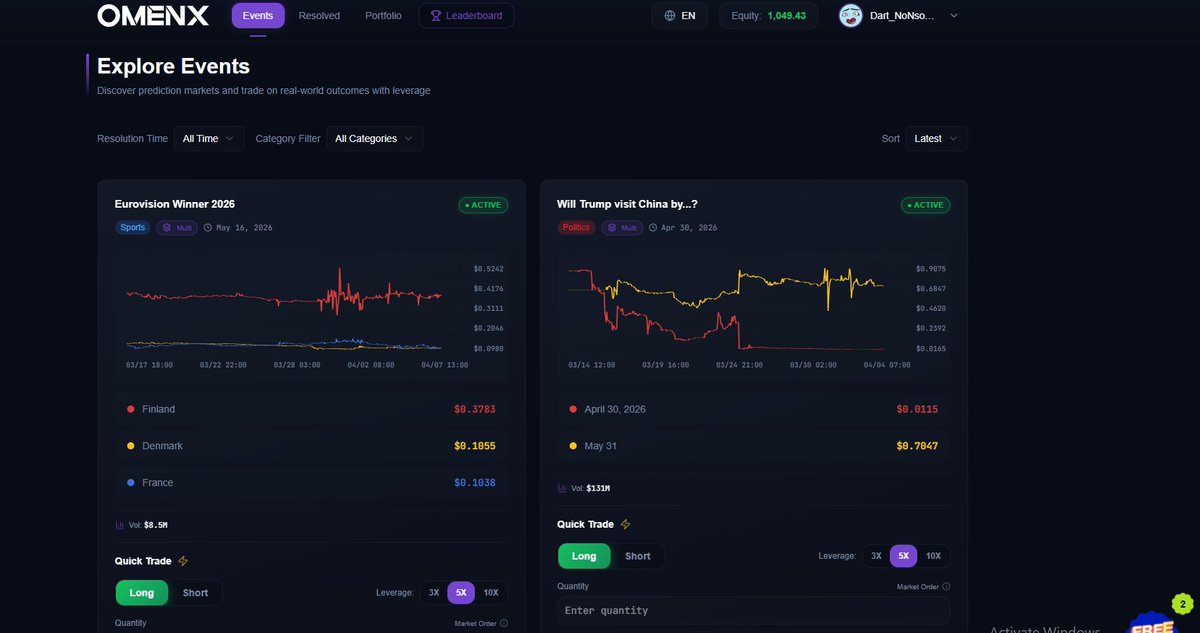Viewport: 1200px width, 633px height.
Task: Click the lightning icon in Trump Quick Trade
Action: click(x=626, y=525)
